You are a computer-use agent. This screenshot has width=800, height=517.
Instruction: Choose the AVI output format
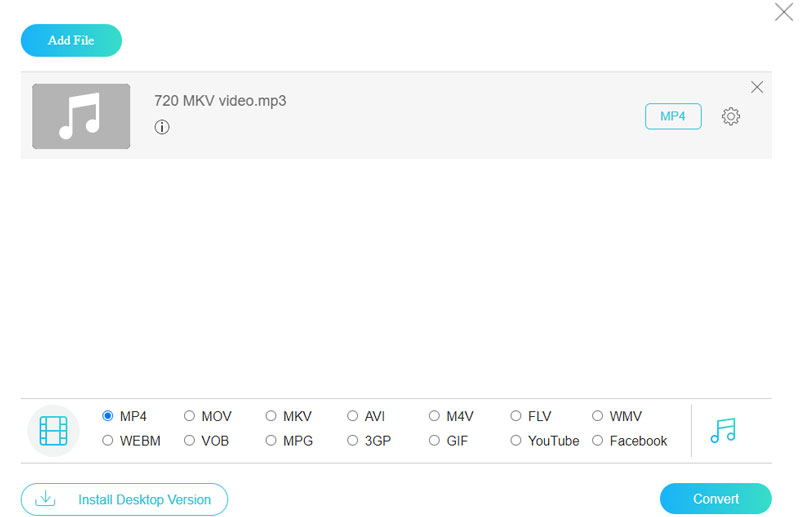pyautogui.click(x=353, y=416)
